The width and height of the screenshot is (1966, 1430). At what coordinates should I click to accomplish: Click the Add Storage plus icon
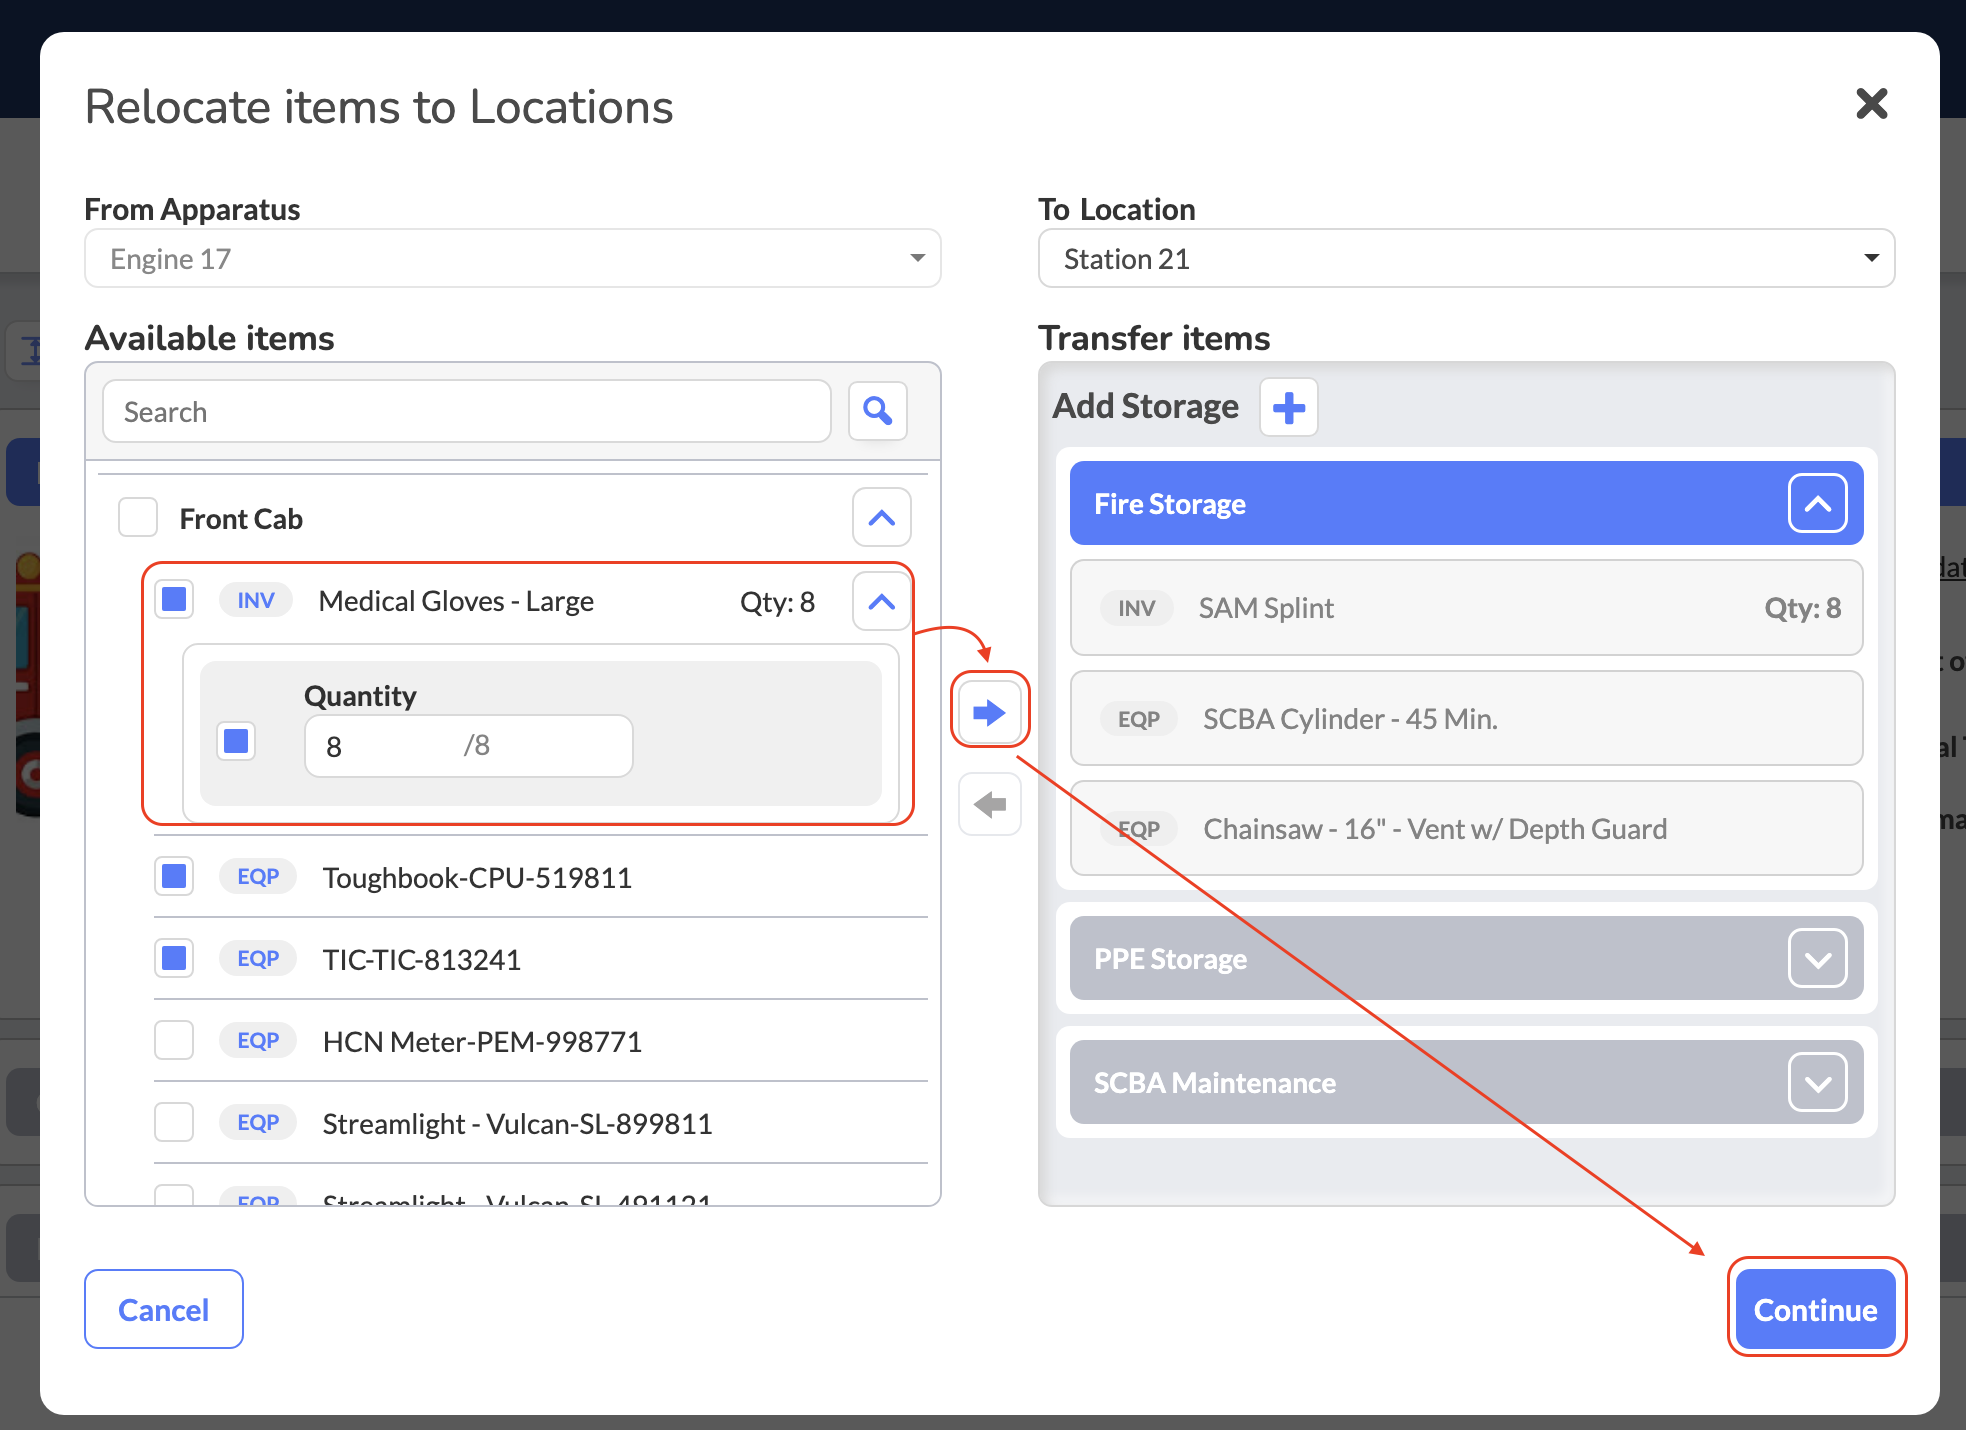coord(1288,407)
